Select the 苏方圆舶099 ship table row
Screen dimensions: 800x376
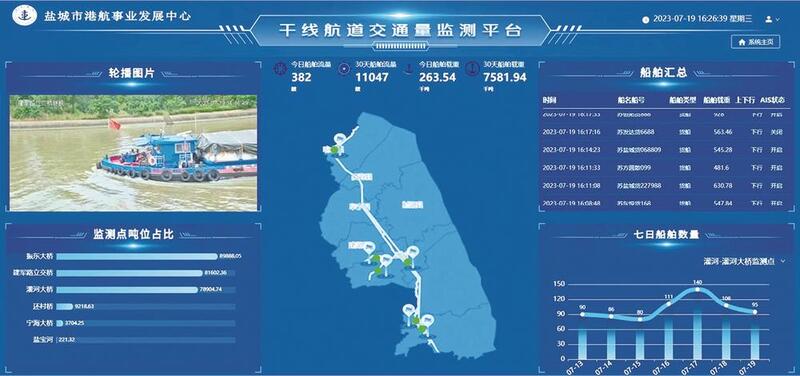click(x=664, y=167)
